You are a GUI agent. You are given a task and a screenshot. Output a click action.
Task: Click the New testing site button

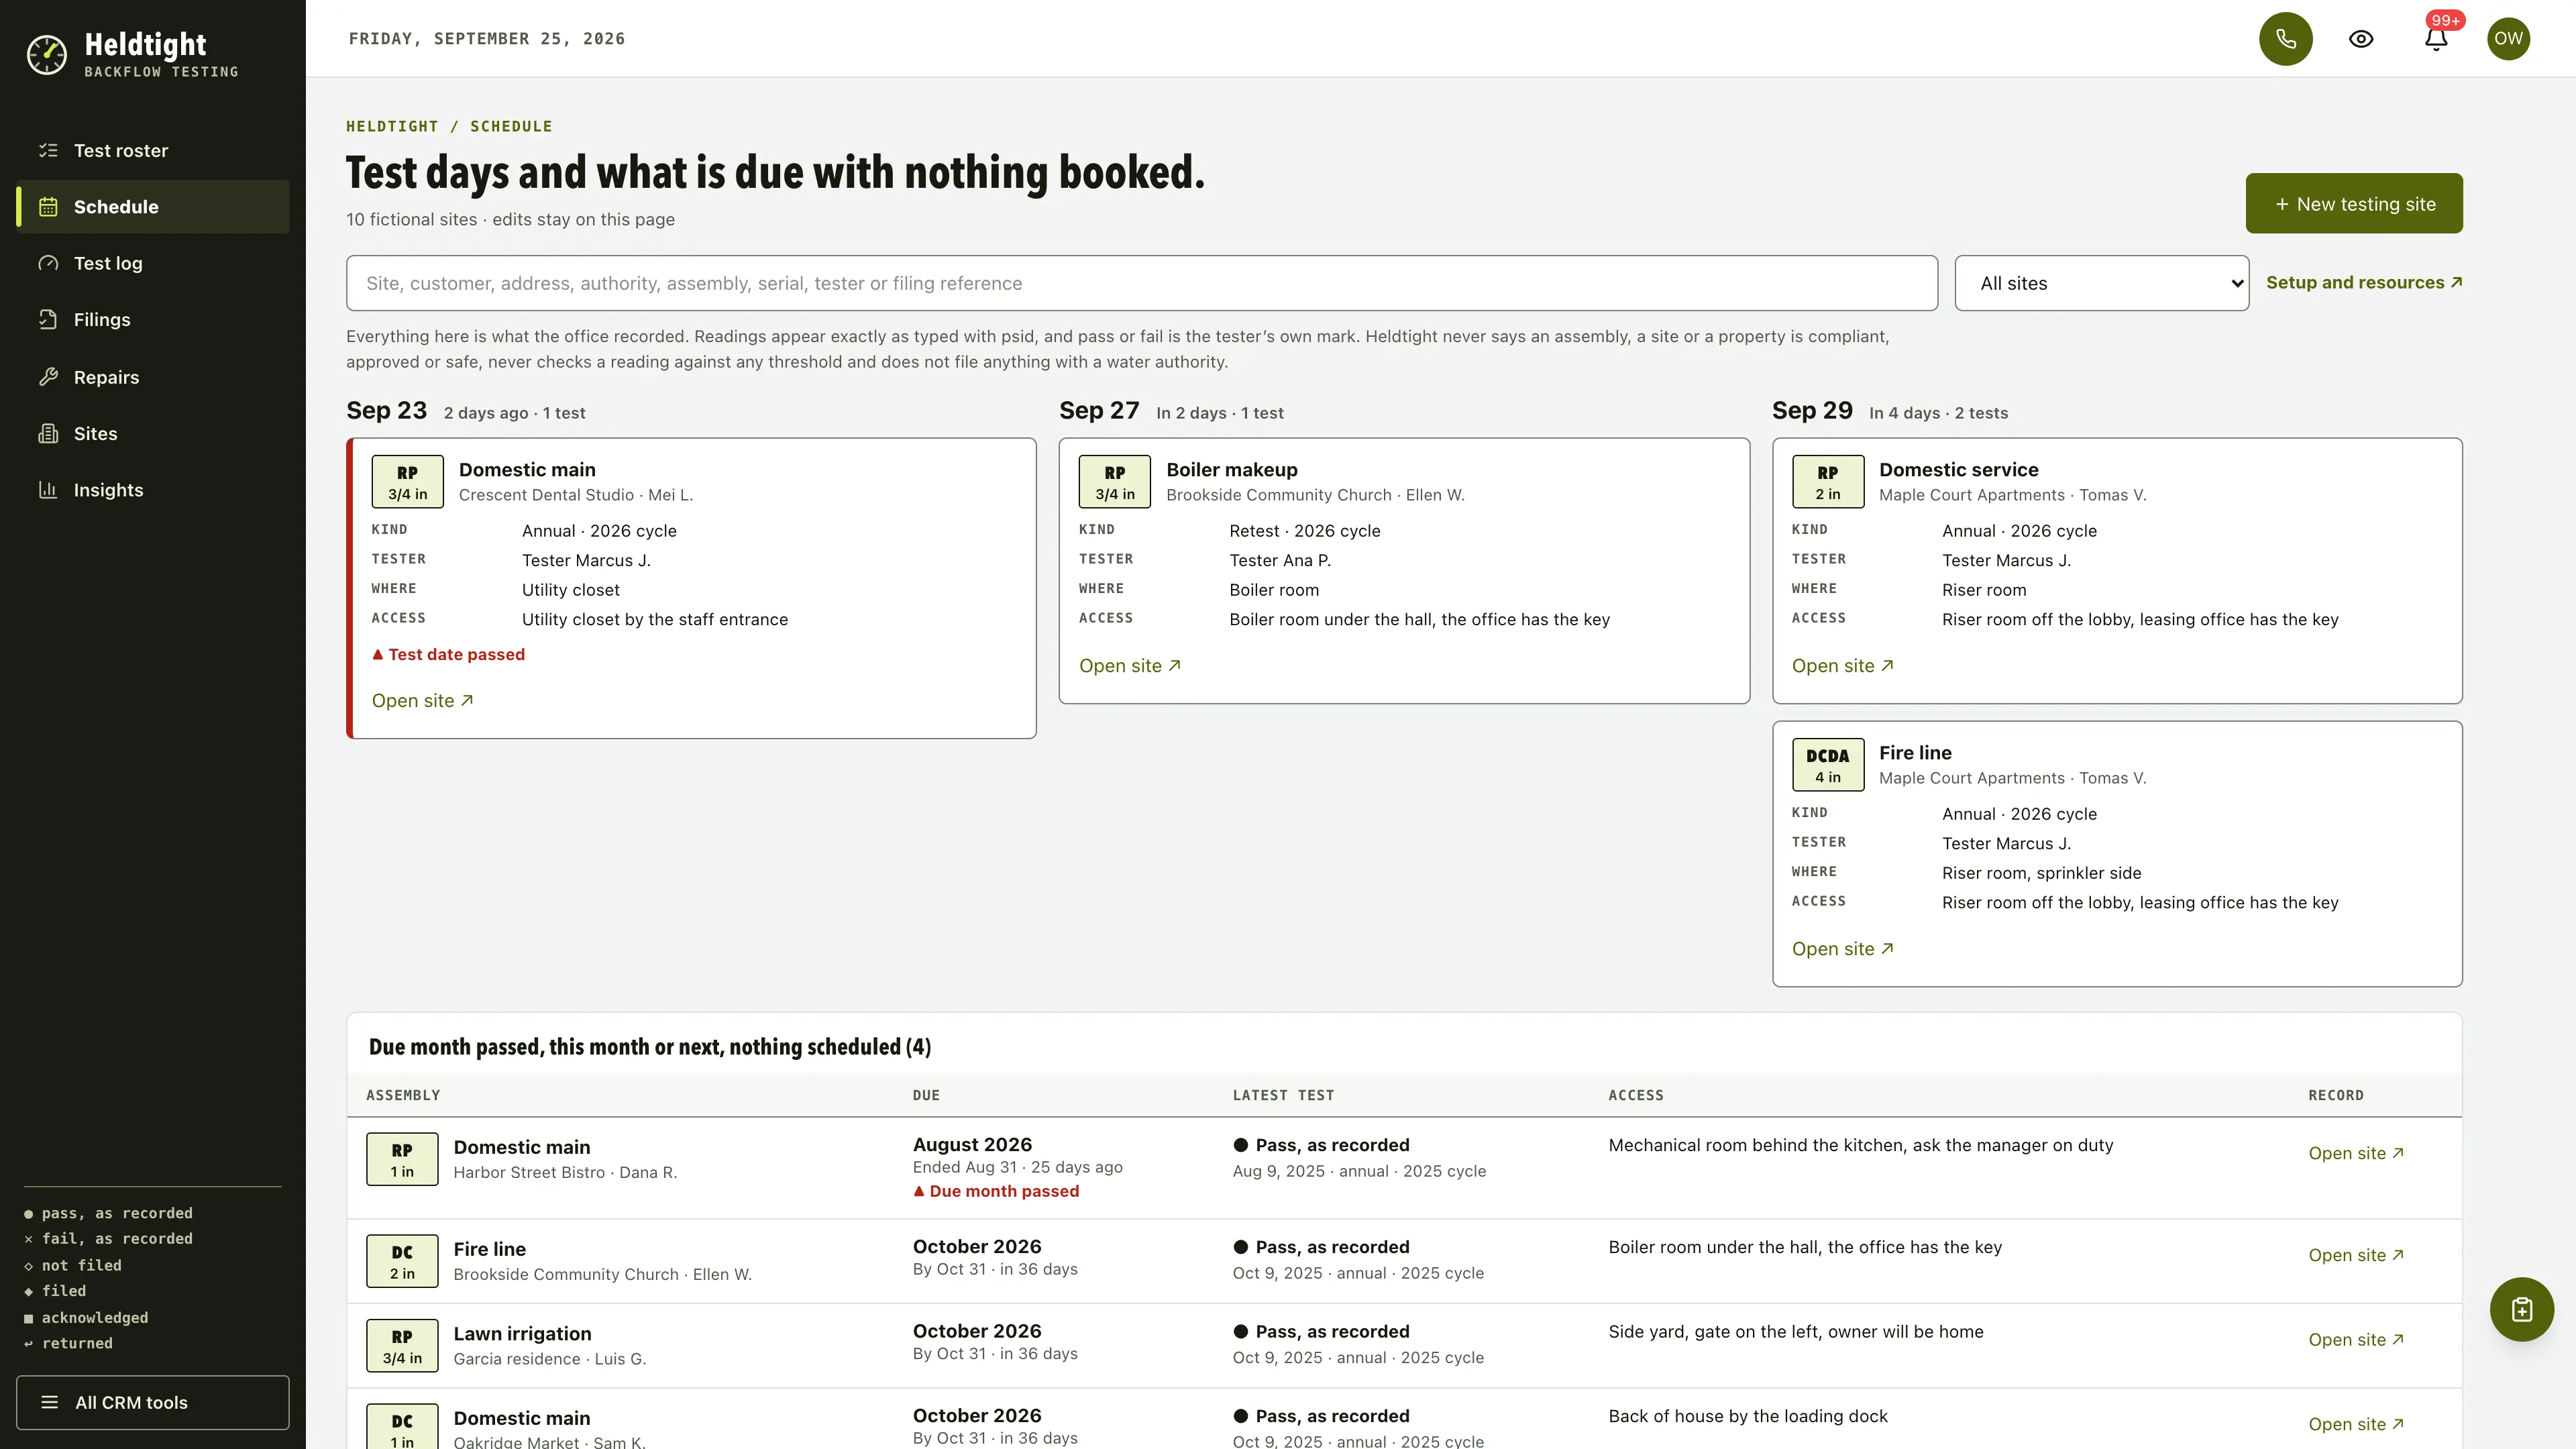point(2353,203)
